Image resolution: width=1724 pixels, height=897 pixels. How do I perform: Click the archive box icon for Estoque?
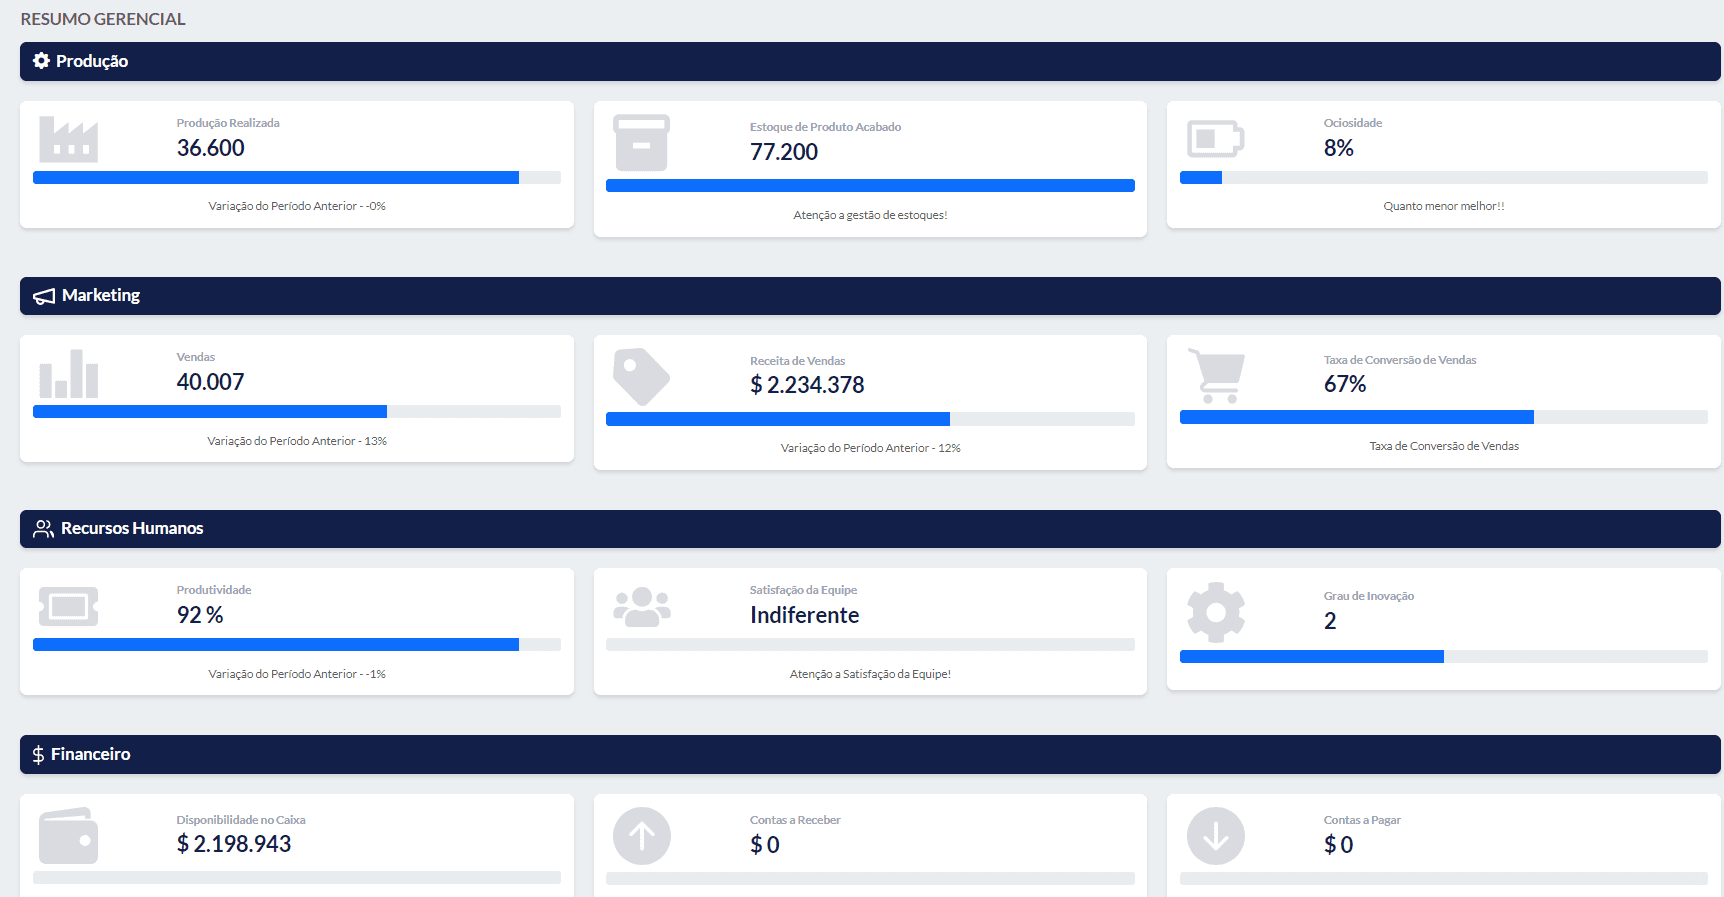(x=641, y=143)
